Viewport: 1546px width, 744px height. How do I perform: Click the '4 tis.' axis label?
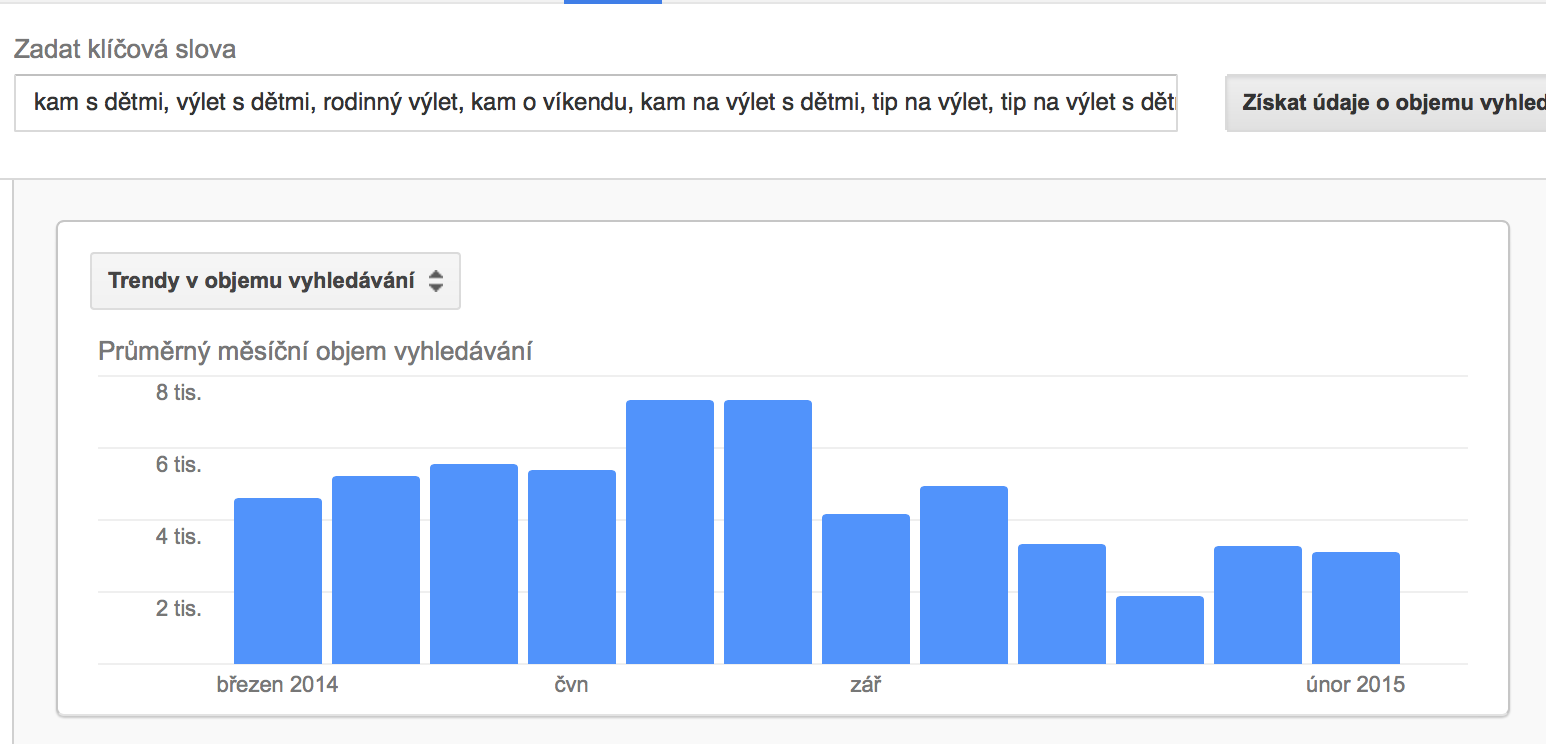(178, 537)
